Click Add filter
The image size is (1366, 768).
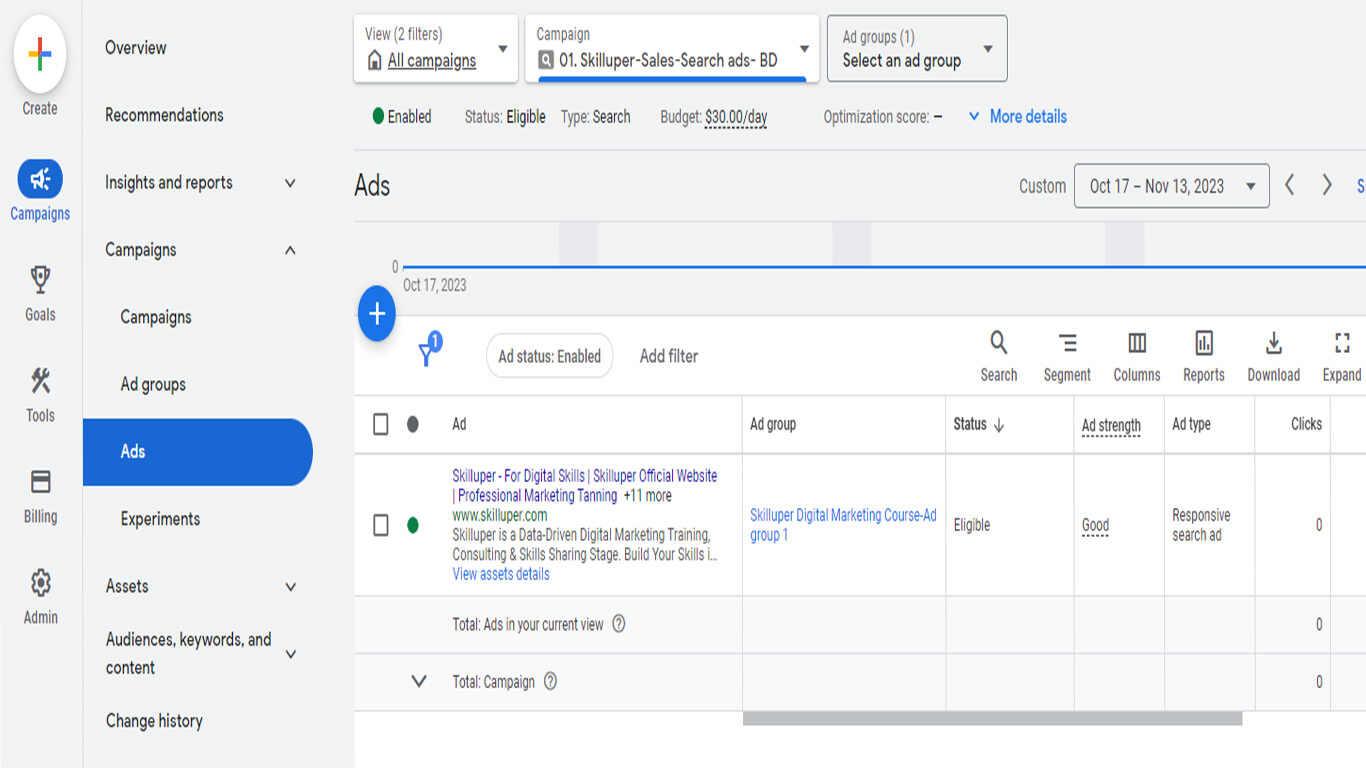pos(669,356)
